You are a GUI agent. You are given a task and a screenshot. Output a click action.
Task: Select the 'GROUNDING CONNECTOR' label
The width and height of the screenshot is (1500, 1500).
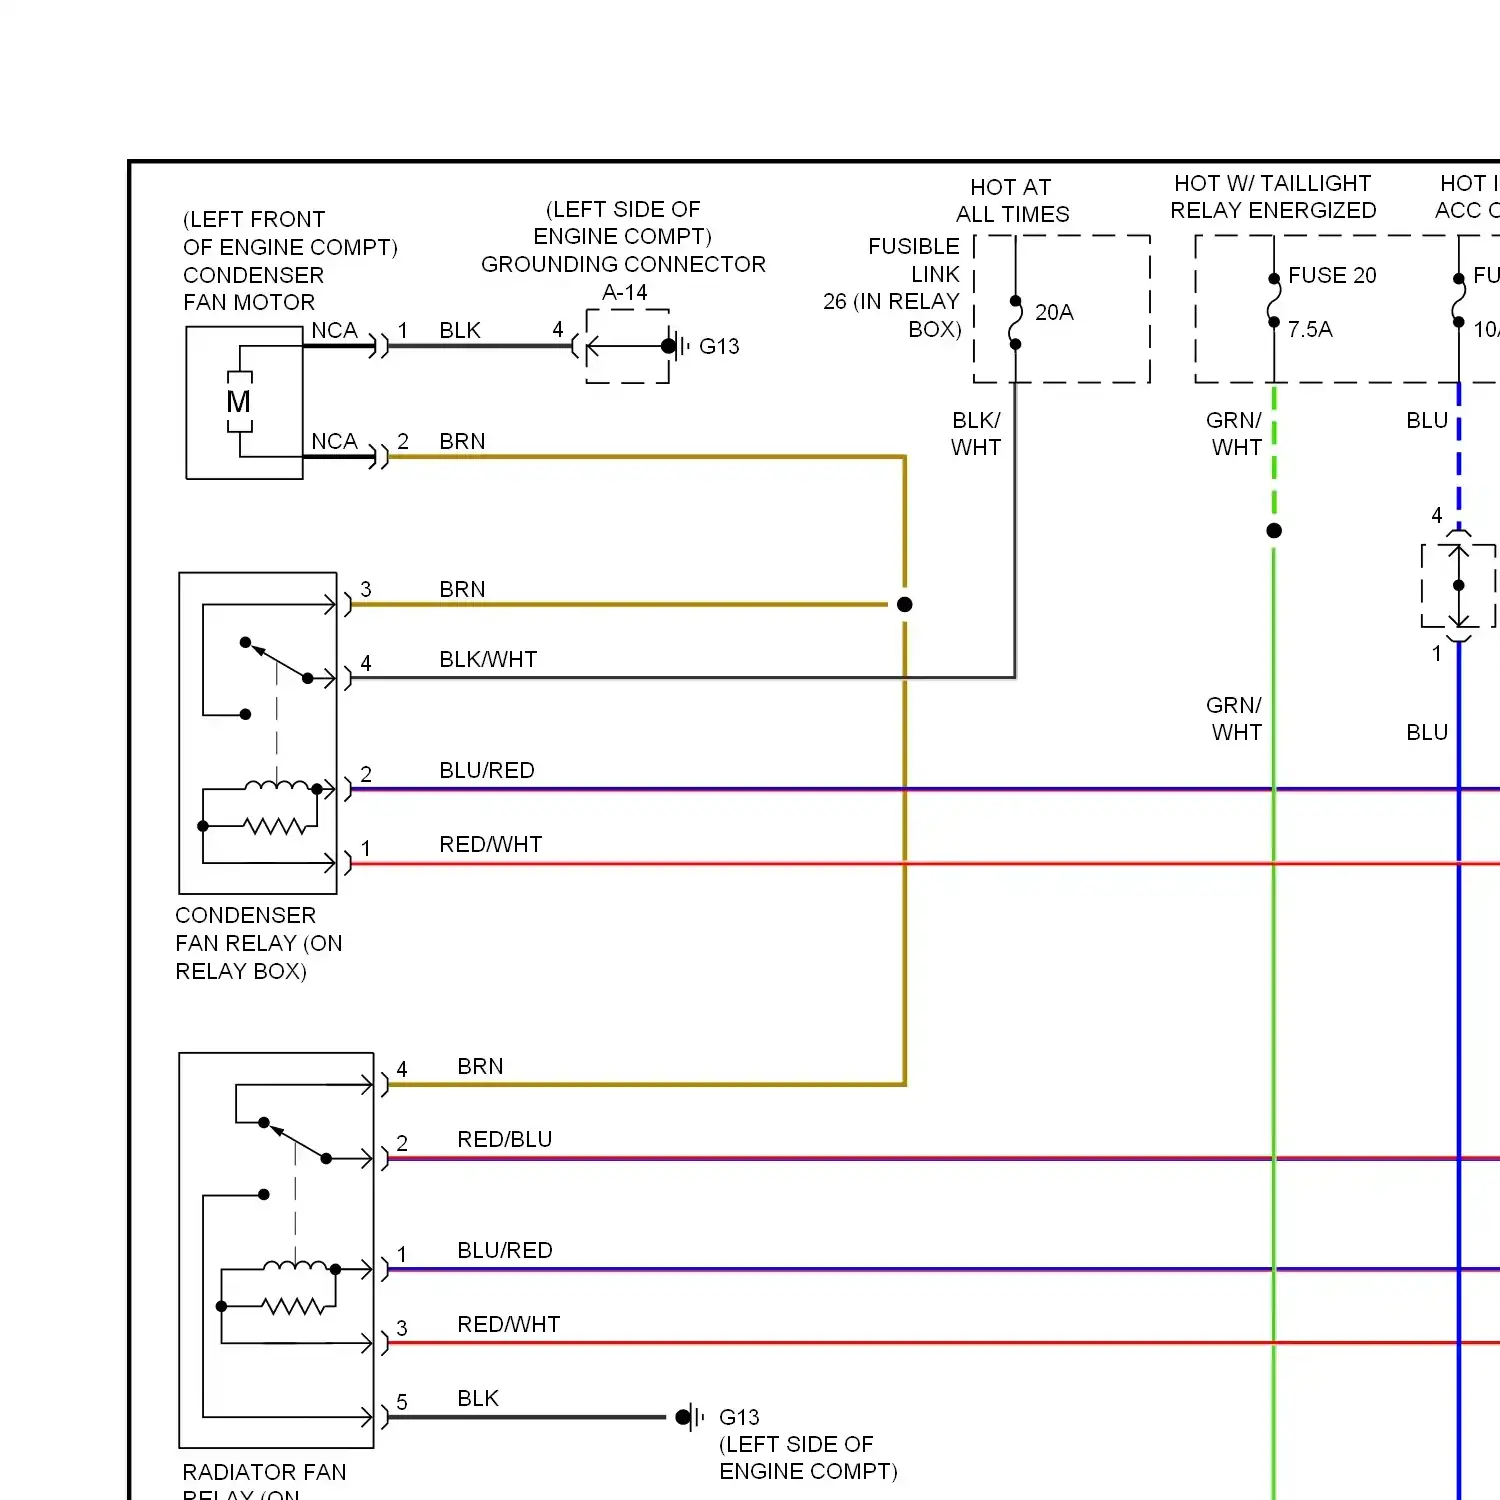[623, 264]
